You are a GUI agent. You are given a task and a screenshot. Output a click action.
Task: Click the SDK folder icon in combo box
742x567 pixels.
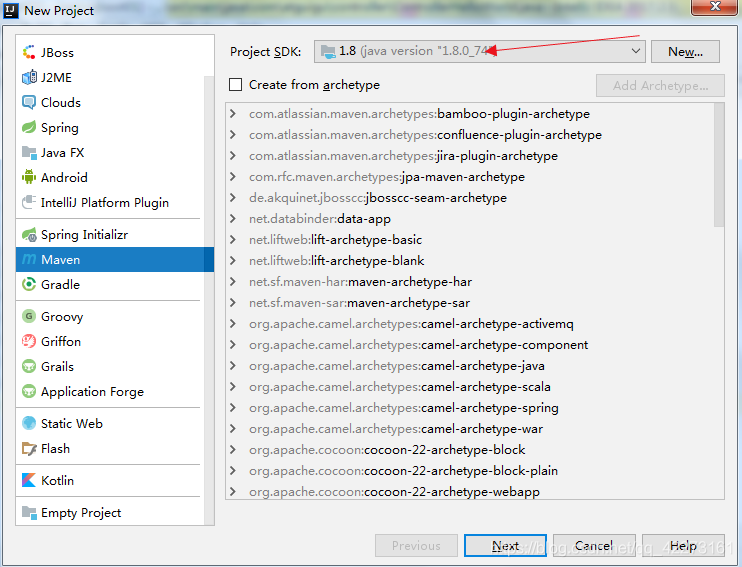(x=328, y=51)
